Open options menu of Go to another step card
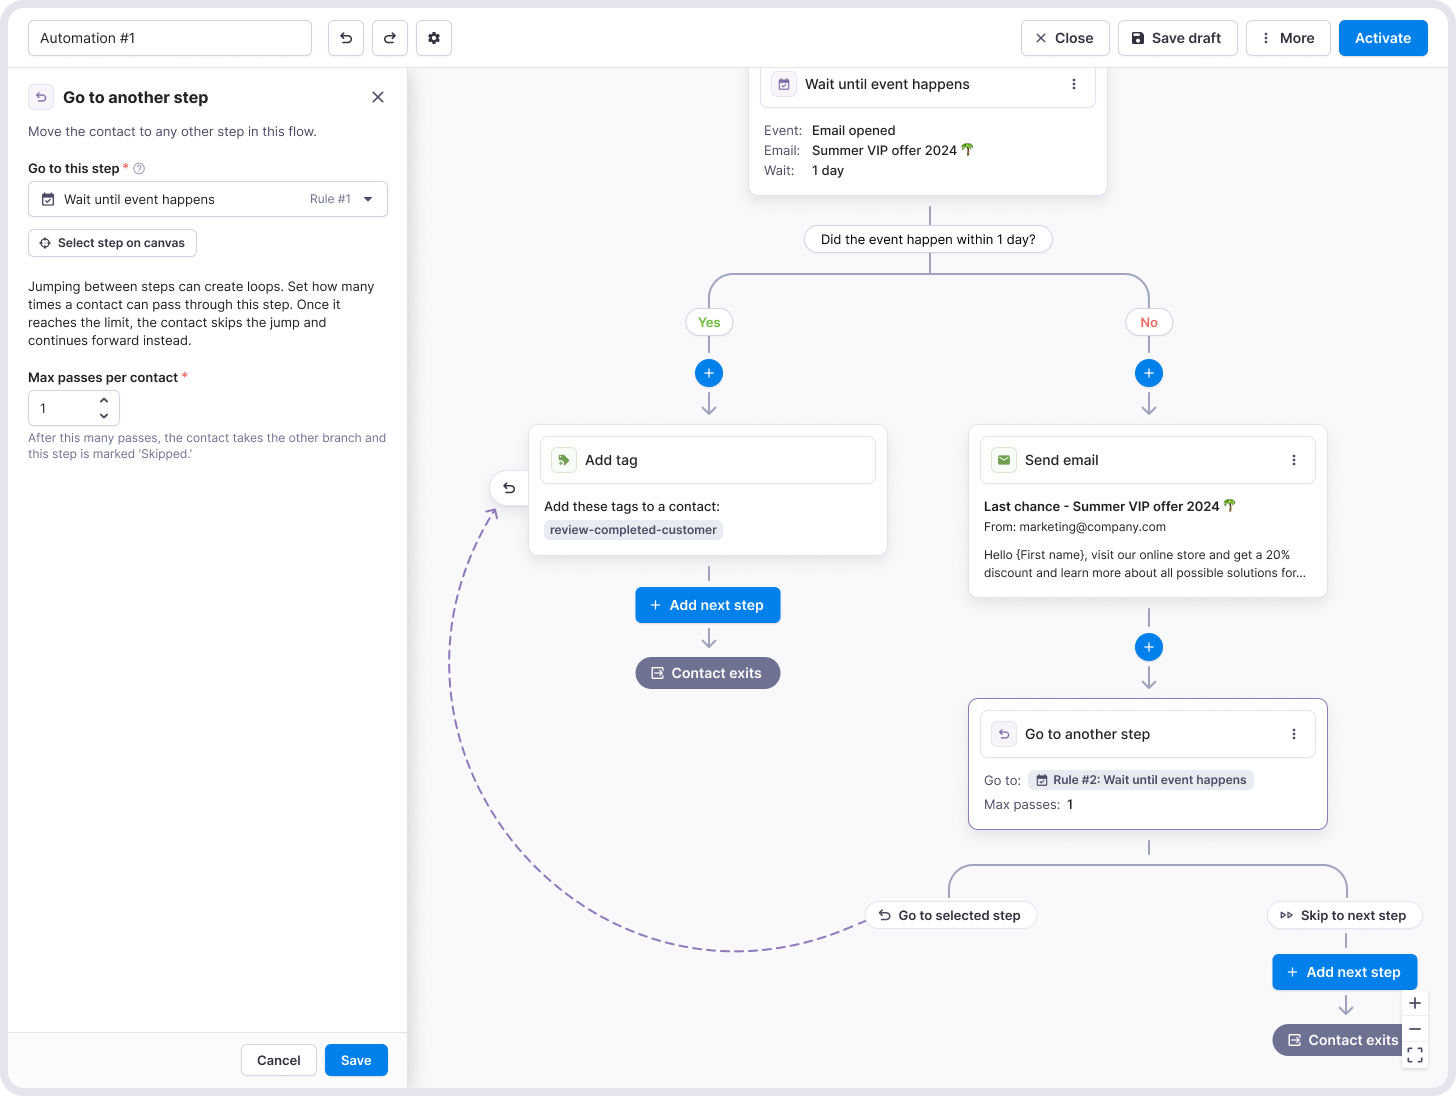This screenshot has height=1096, width=1456. pos(1294,734)
